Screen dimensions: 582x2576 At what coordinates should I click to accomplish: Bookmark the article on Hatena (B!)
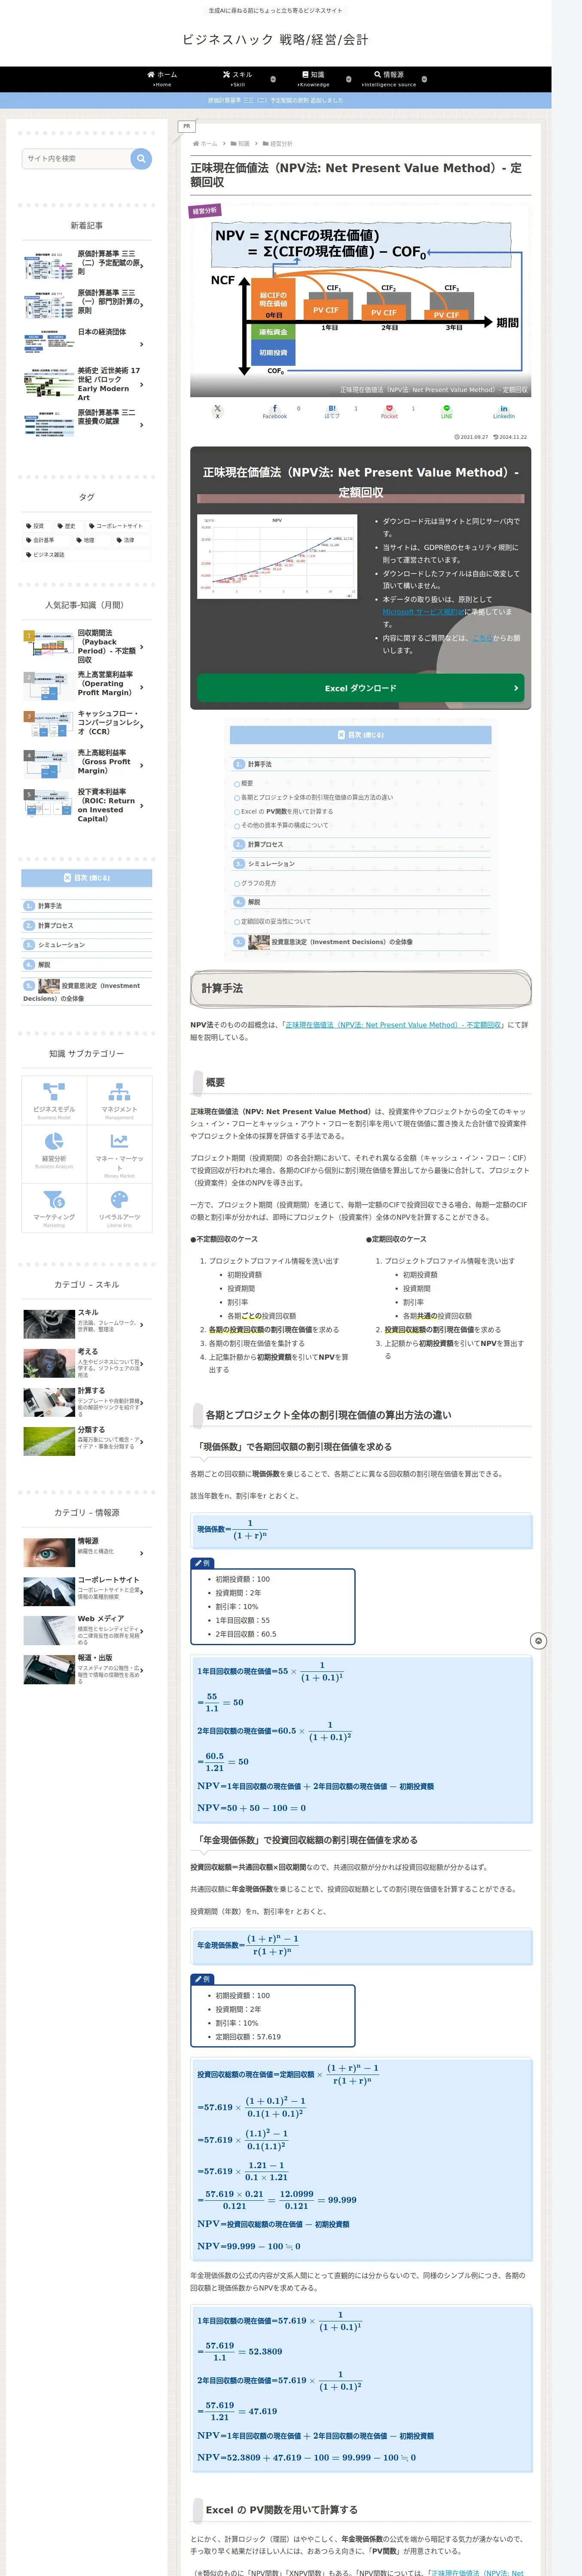(332, 410)
